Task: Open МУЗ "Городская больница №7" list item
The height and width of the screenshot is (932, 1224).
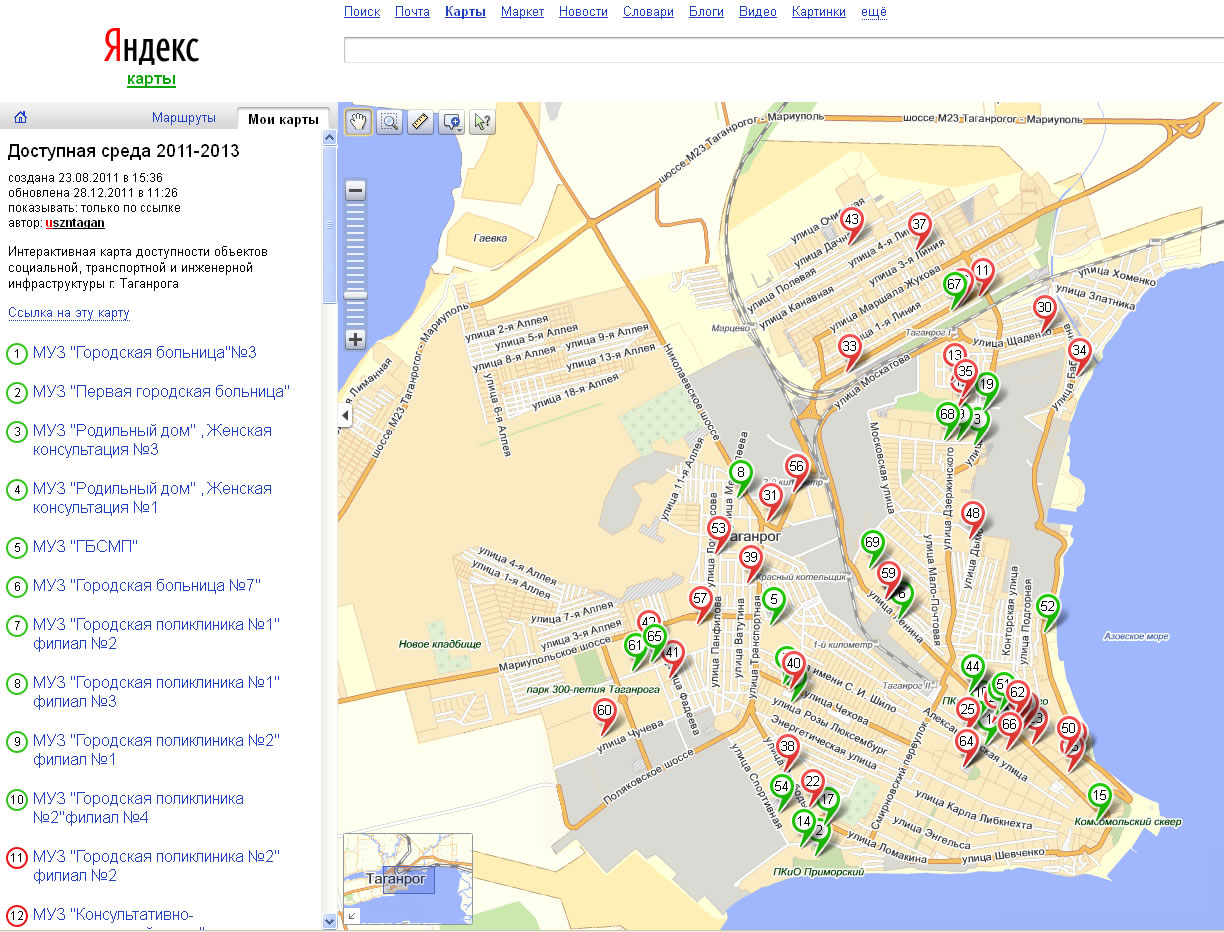Action: [147, 585]
